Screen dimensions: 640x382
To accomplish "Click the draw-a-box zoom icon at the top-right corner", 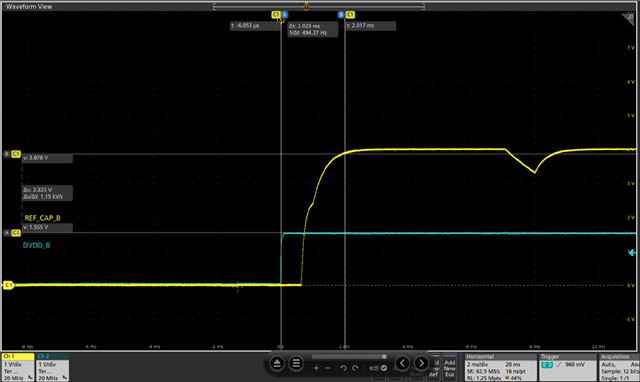I will 628,19.
